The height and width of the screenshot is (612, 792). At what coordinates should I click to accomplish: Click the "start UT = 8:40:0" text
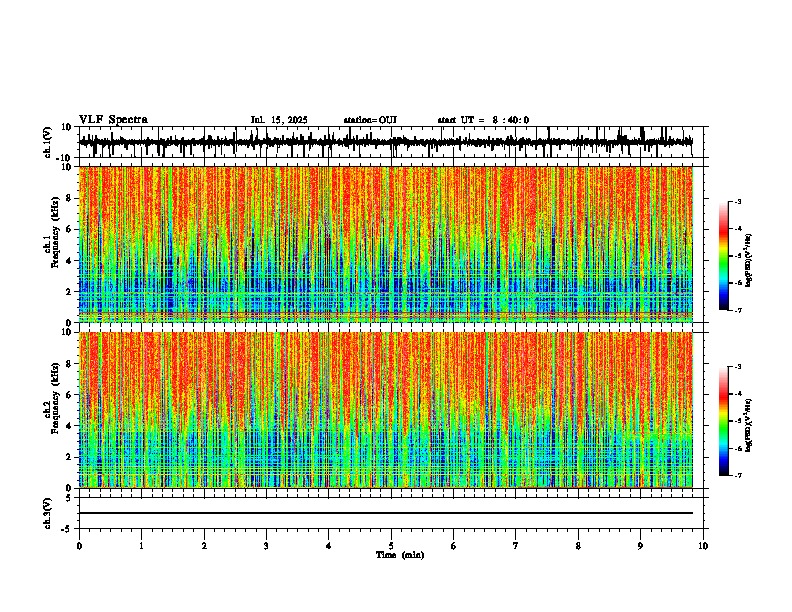pos(483,120)
